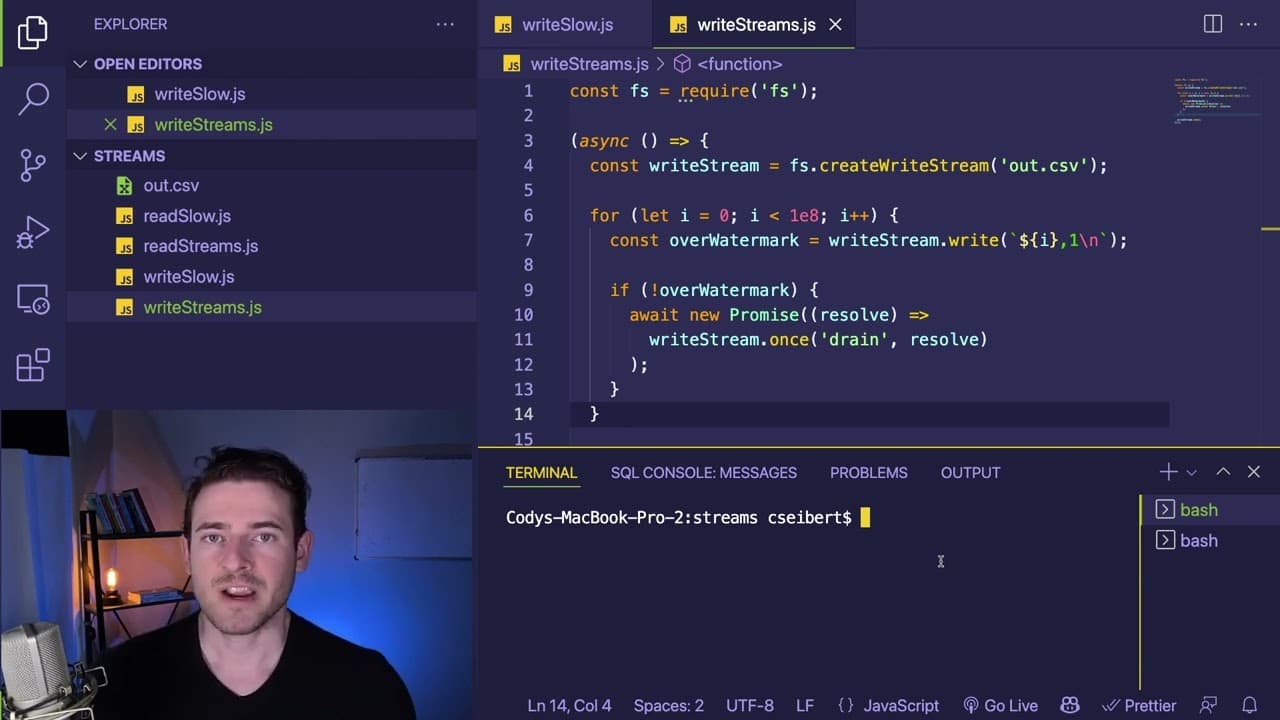Click the Ln 14, Col 4 indicator
The image size is (1280, 720).
(x=569, y=706)
